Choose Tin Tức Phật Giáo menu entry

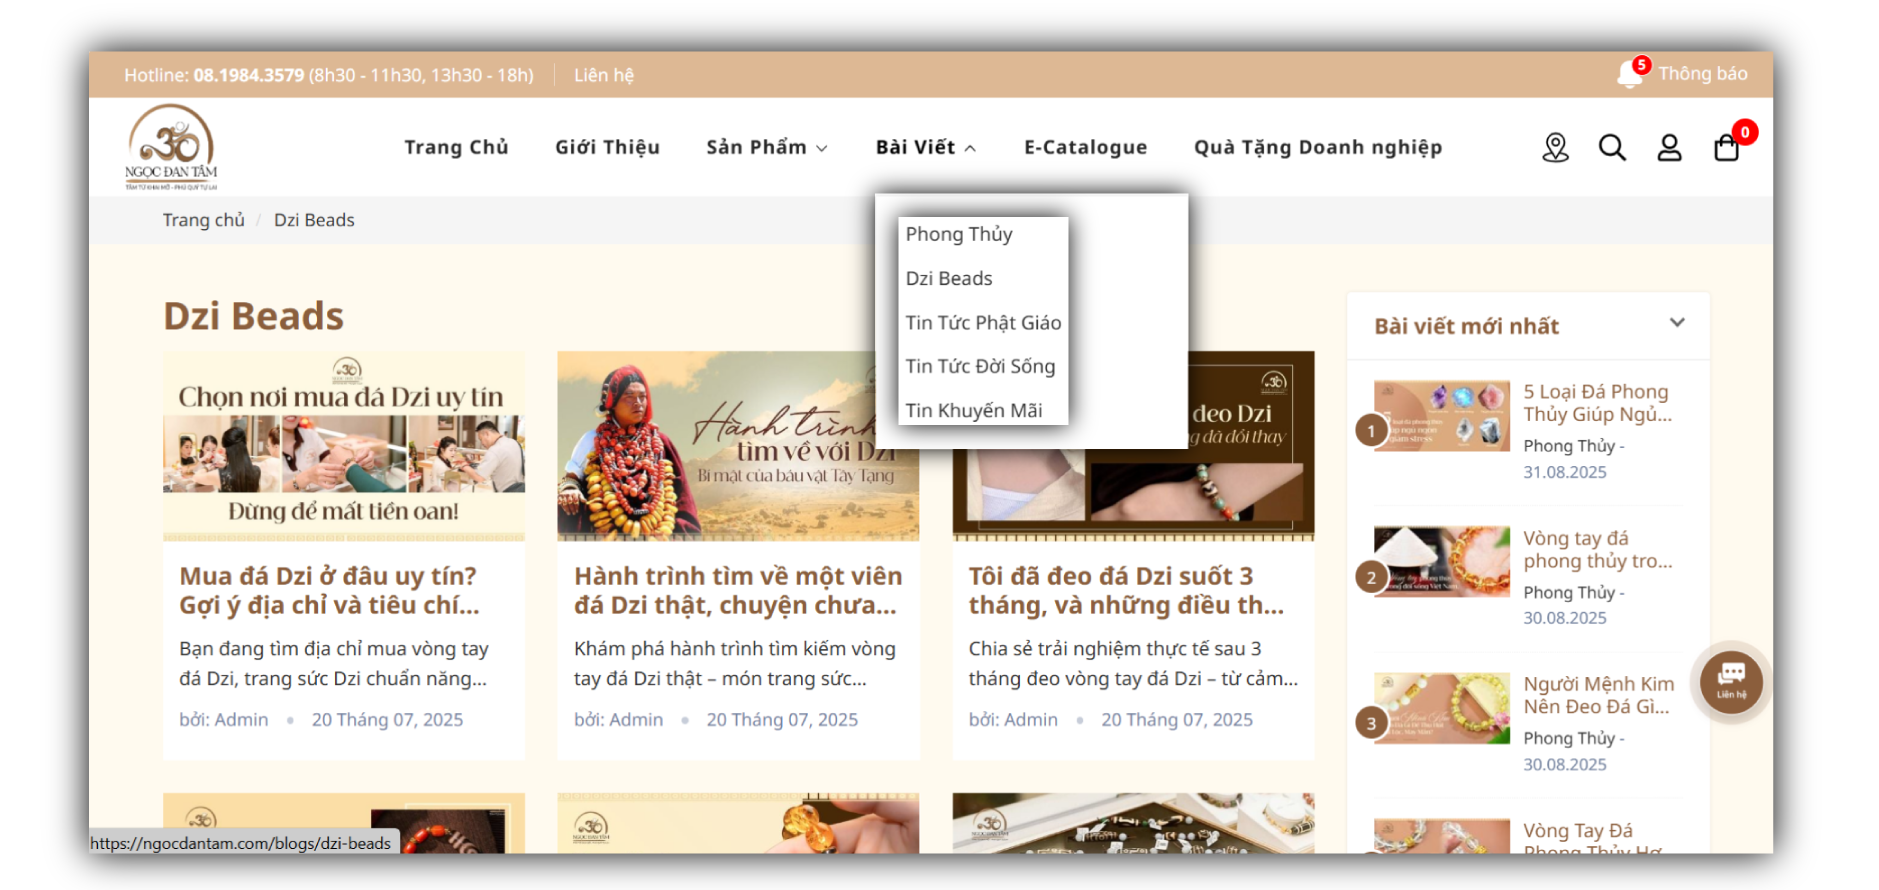983,322
